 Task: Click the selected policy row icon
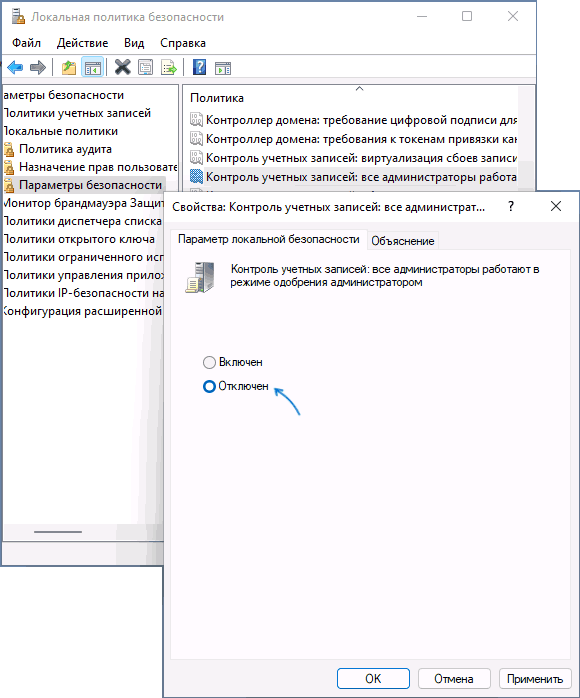click(x=196, y=177)
